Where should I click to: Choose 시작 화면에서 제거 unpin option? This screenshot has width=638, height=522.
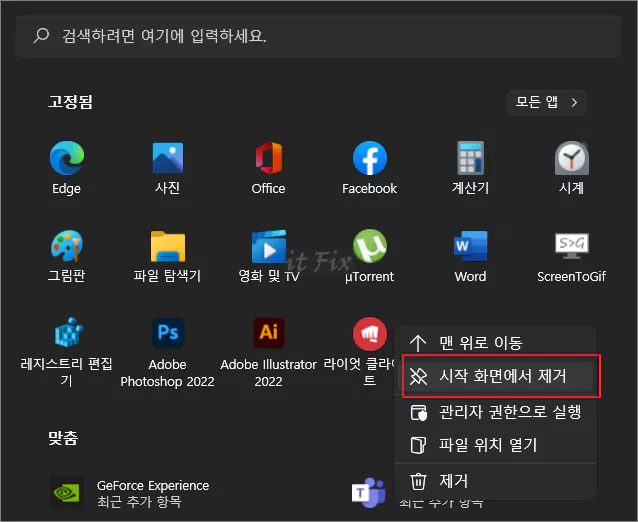tap(496, 377)
